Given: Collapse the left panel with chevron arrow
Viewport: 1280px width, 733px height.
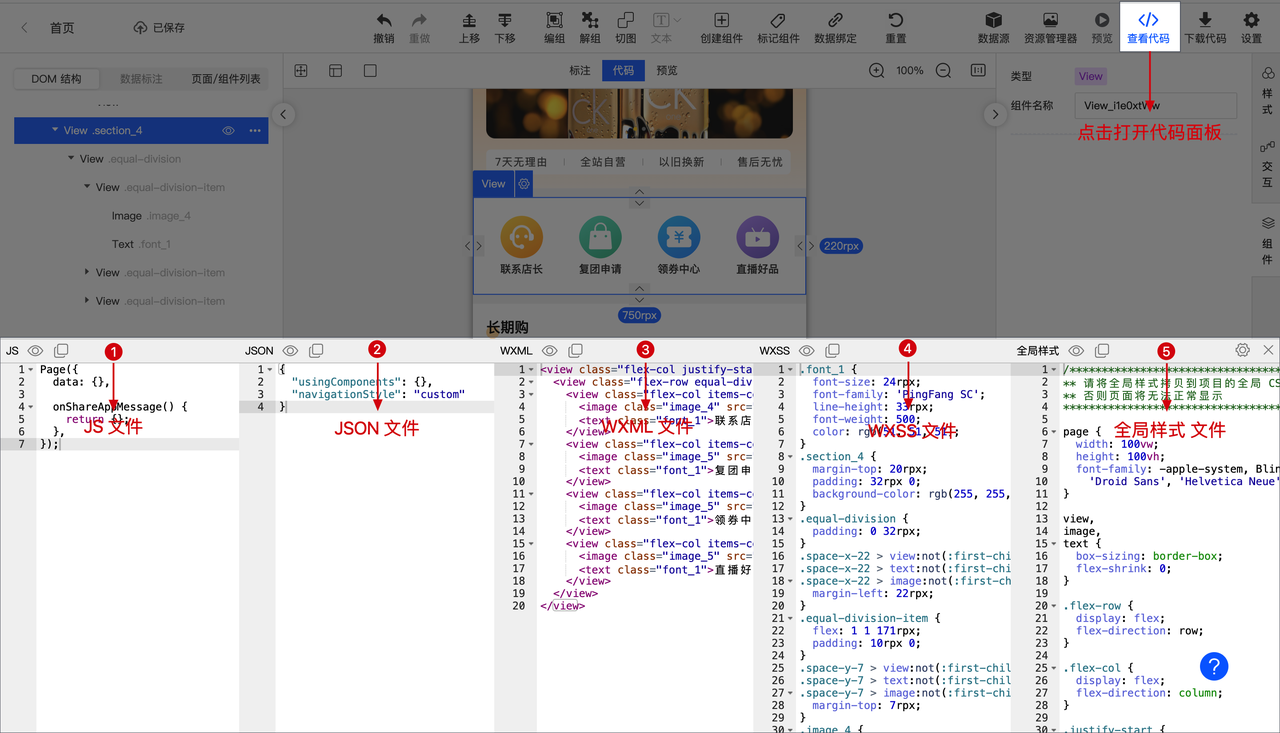Looking at the screenshot, I should [x=283, y=114].
